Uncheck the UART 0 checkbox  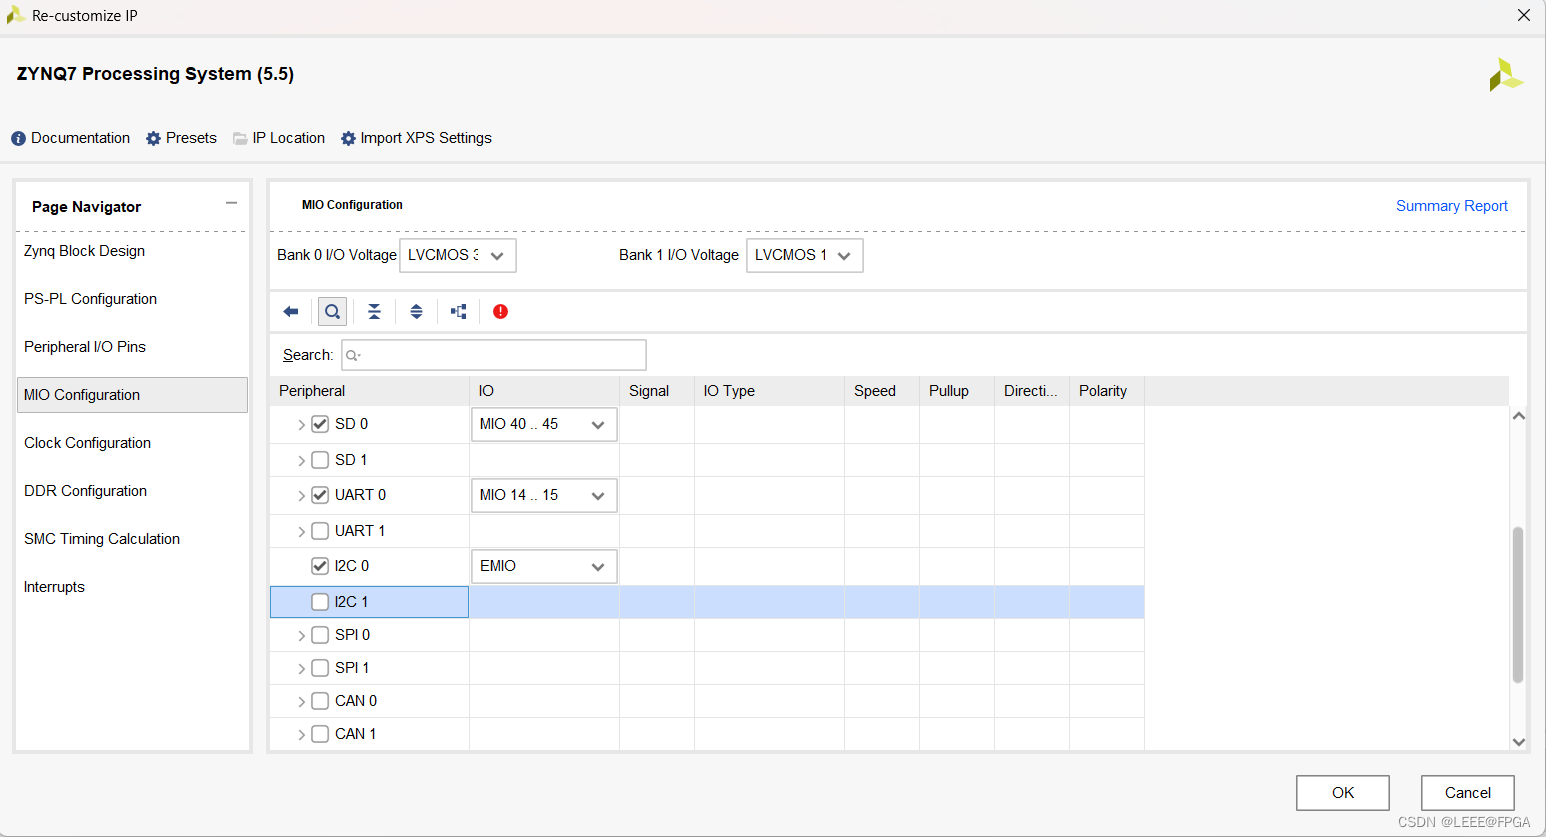(x=320, y=495)
